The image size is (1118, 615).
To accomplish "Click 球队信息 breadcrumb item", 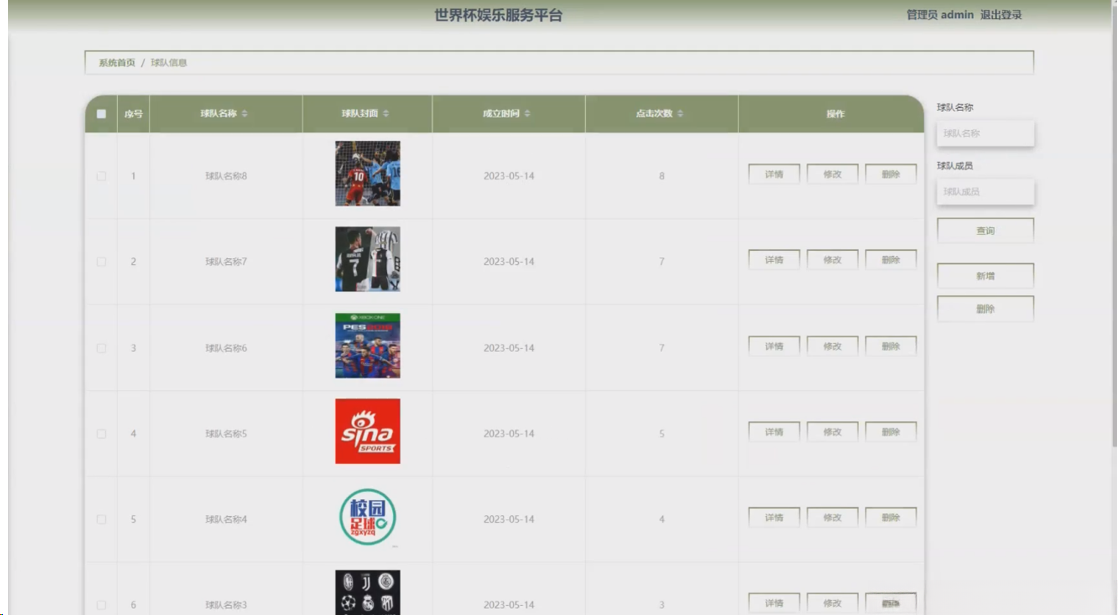I will pyautogui.click(x=169, y=63).
